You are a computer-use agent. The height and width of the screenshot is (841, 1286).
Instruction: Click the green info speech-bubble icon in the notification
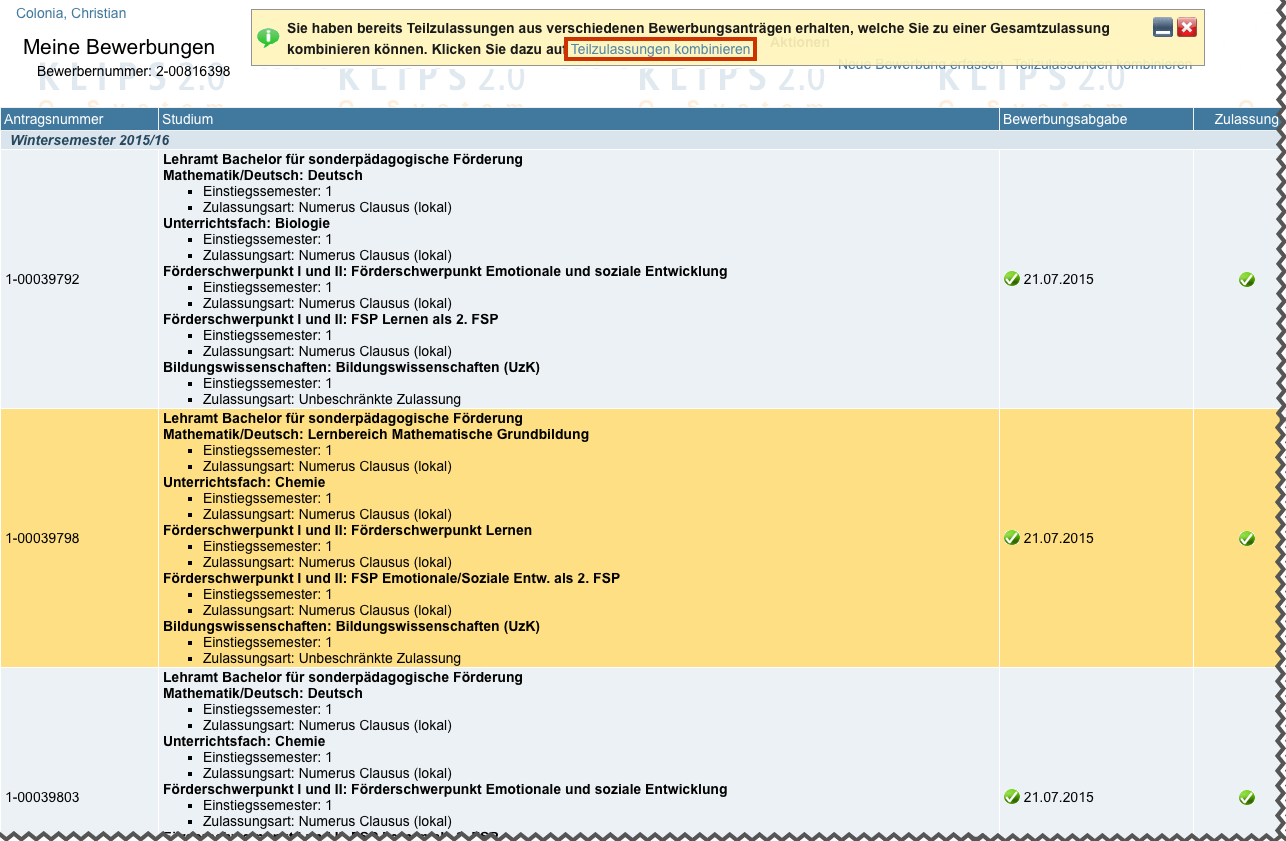268,38
